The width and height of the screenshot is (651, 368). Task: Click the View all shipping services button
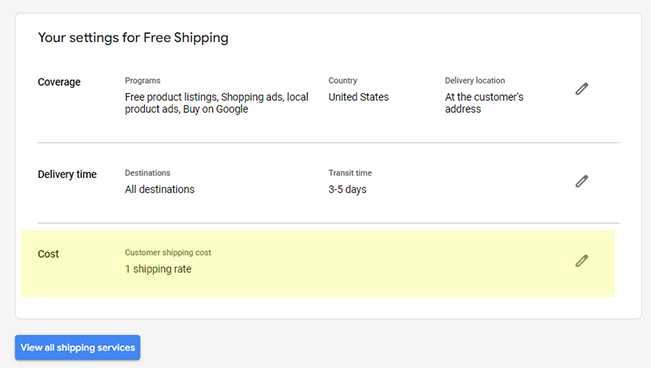(78, 347)
